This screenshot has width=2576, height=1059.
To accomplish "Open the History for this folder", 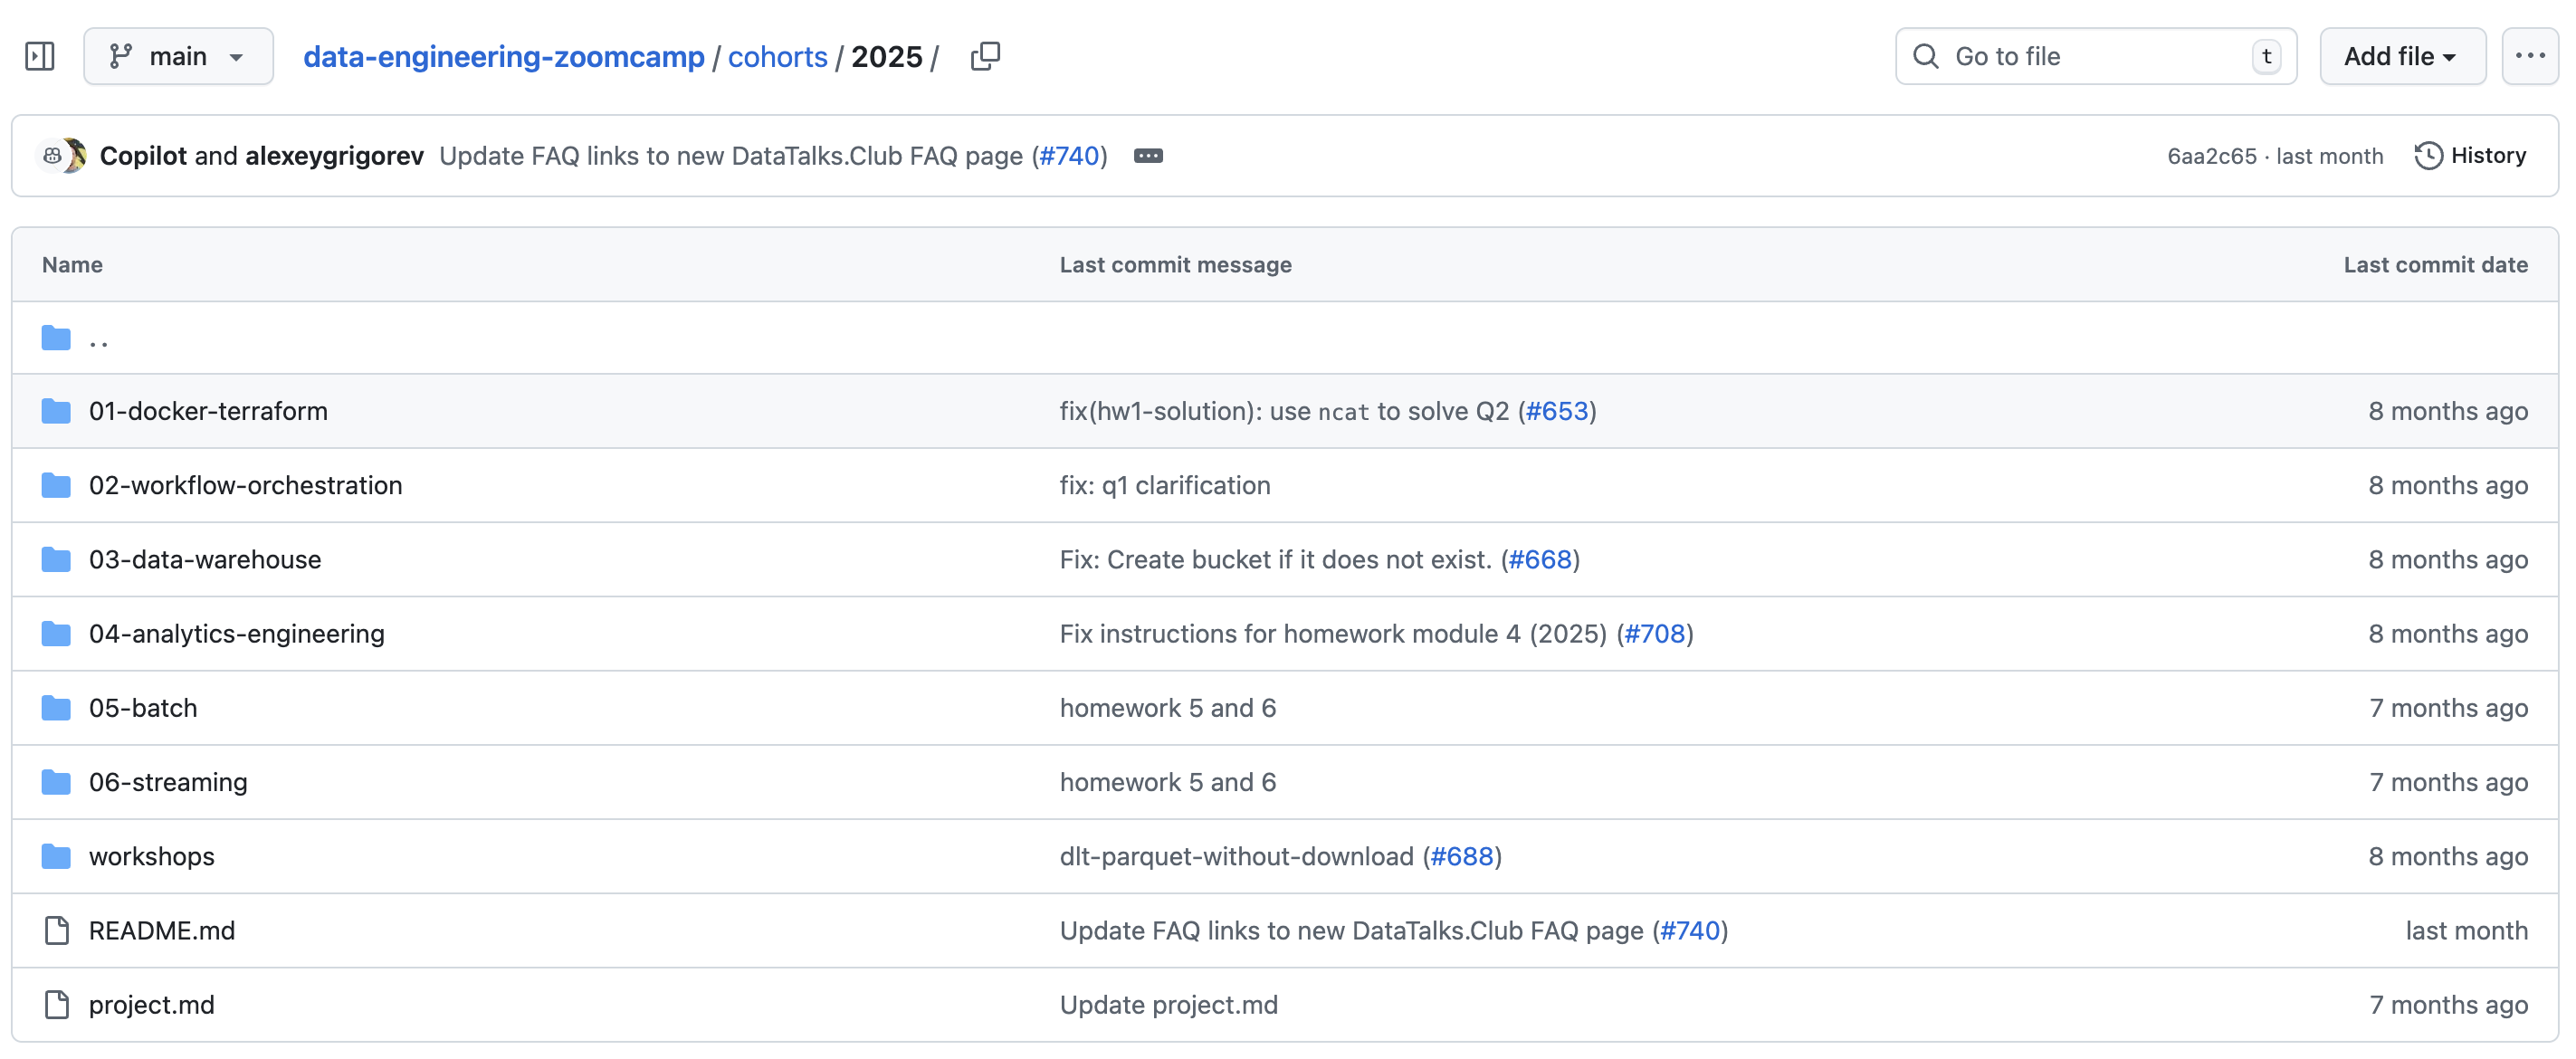I will coord(2470,155).
